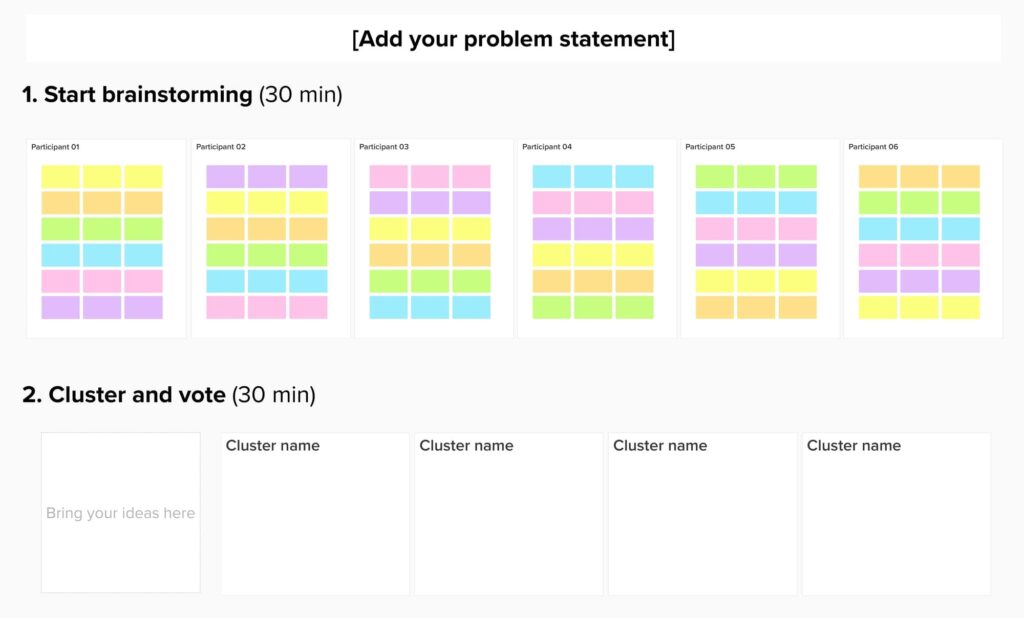This screenshot has width=1024, height=618.
Task: Click the problem statement title field
Action: pos(513,39)
